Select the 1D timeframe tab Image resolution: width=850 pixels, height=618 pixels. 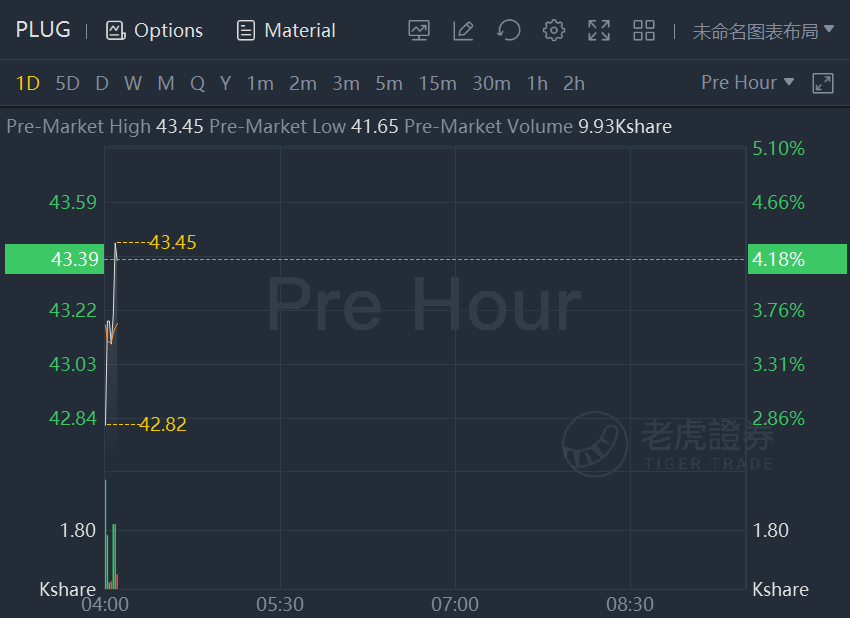(x=28, y=83)
